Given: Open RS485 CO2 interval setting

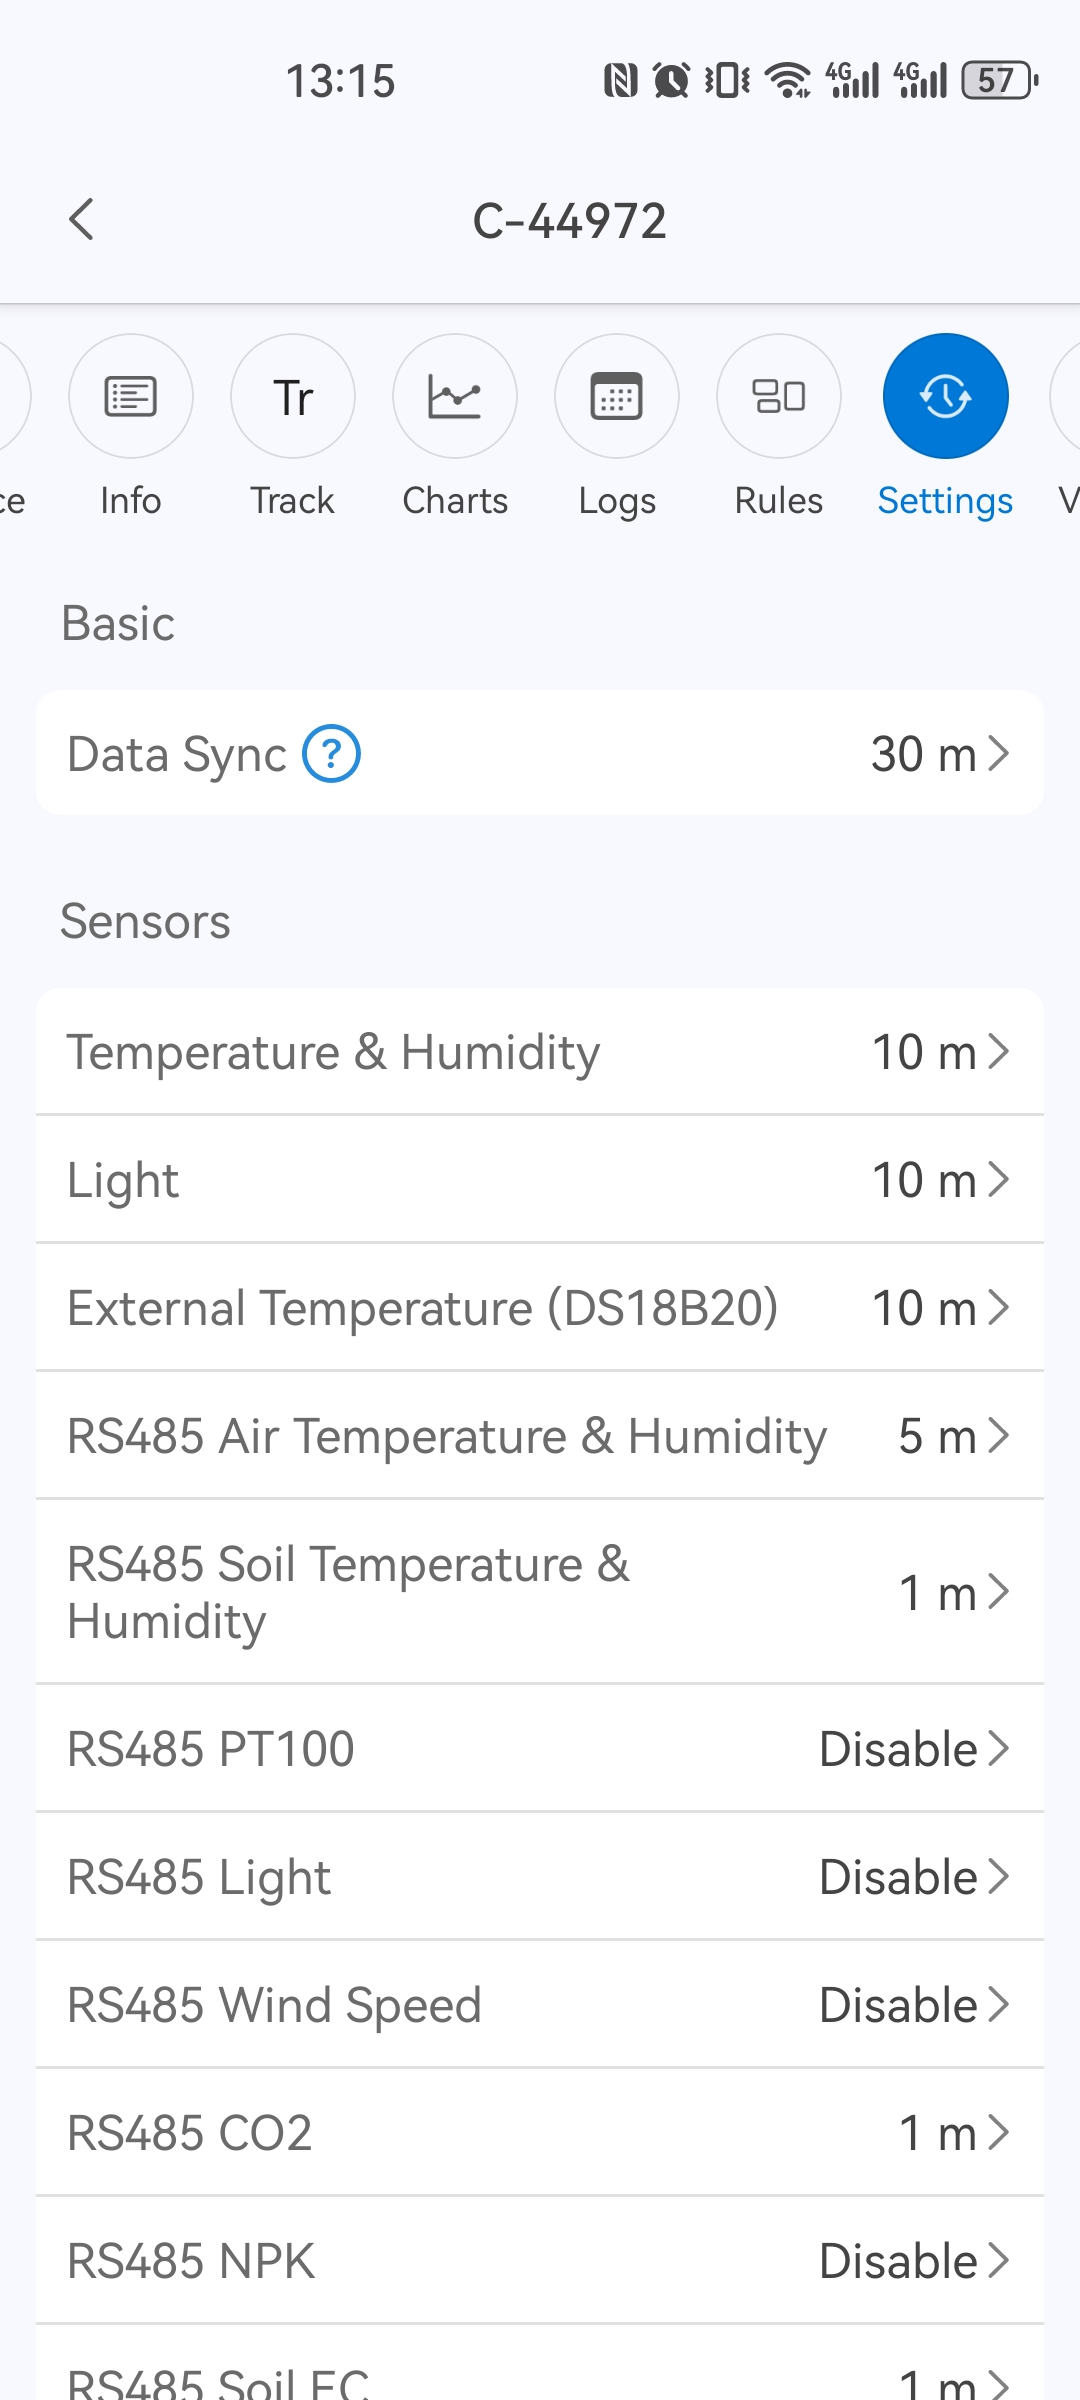Looking at the screenshot, I should coord(540,2133).
